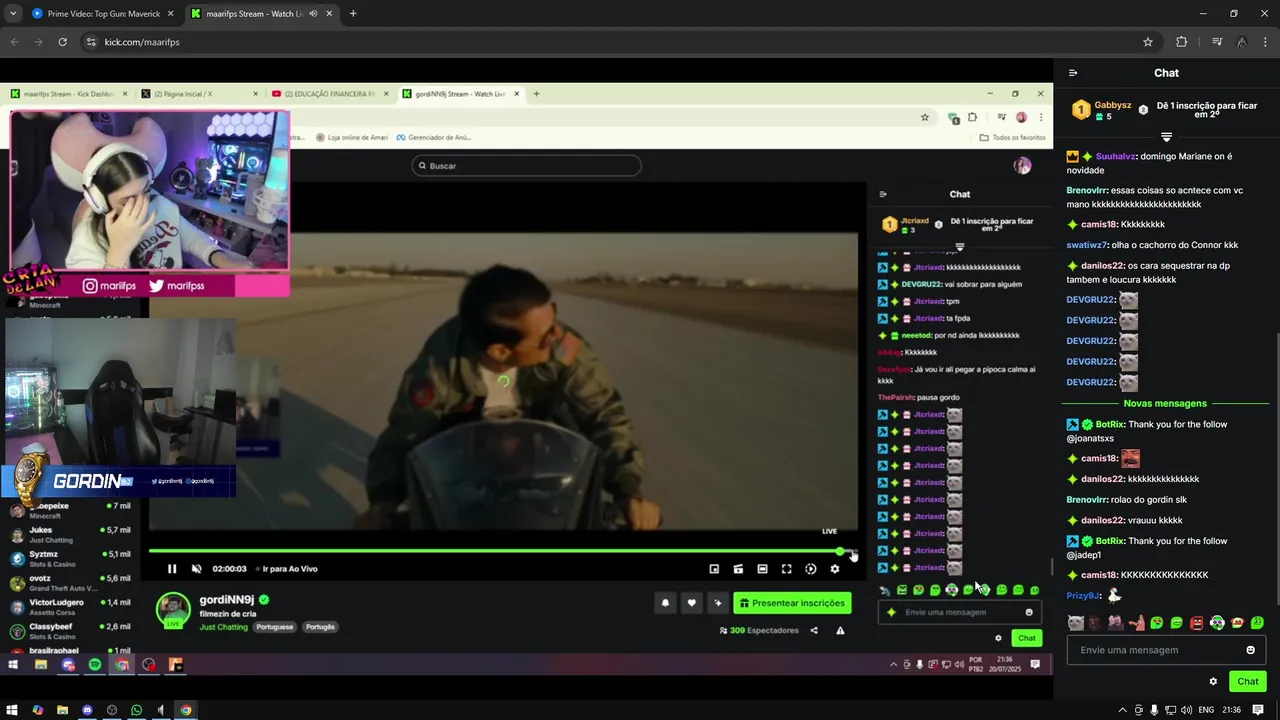This screenshot has height=720, width=1280.
Task: Open the leaderboard info icon beside Gabbysz
Action: (1143, 110)
